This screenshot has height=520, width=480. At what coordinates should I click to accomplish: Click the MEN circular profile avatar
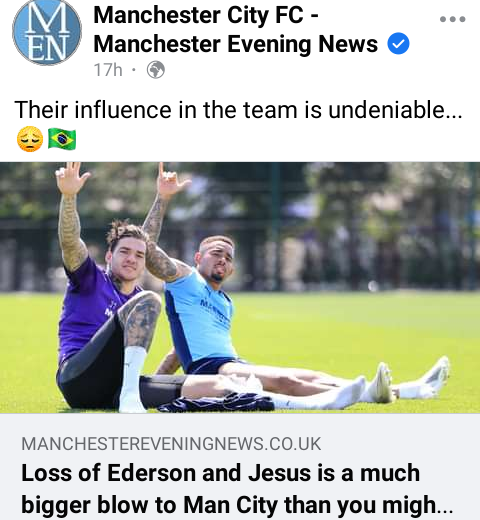(47, 31)
